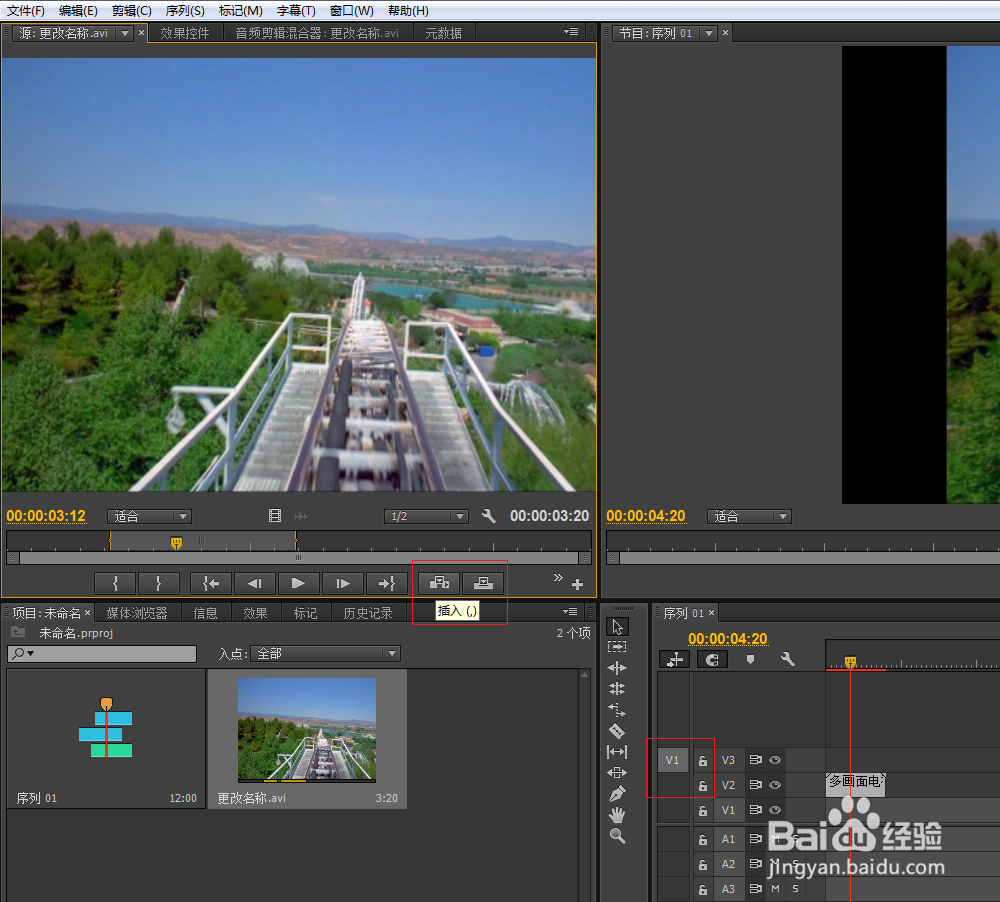Screen dimensions: 1000x902
Task: Click source monitor zoom scroll bar
Action: [x=298, y=558]
